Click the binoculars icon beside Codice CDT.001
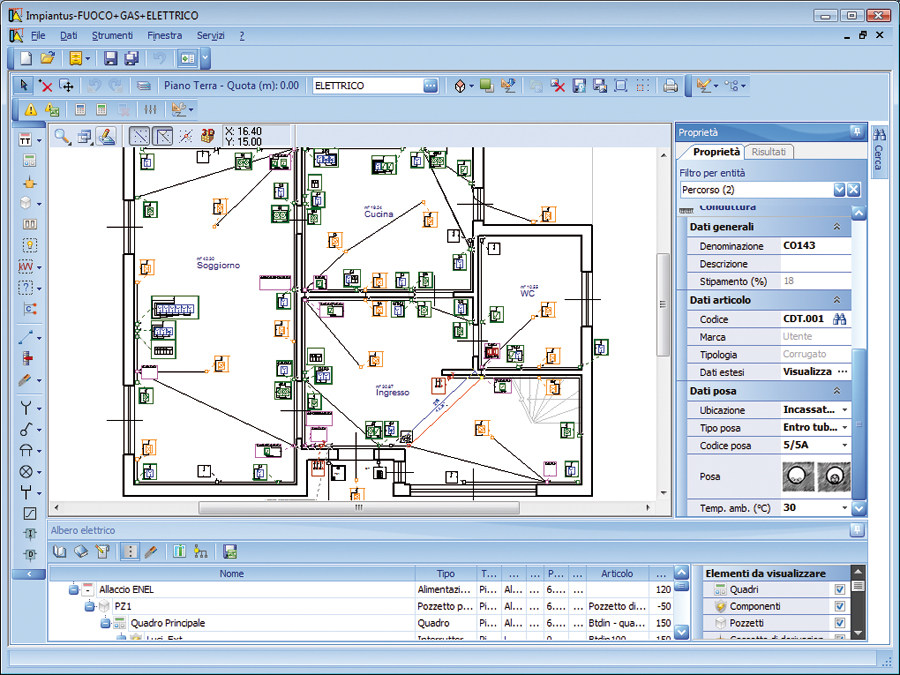900x675 pixels. pos(840,319)
